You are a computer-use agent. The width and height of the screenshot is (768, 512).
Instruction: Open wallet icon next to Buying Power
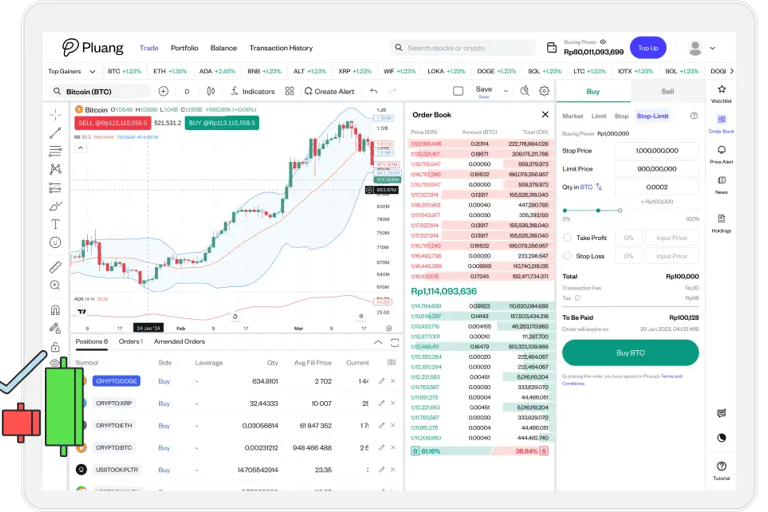coord(552,48)
